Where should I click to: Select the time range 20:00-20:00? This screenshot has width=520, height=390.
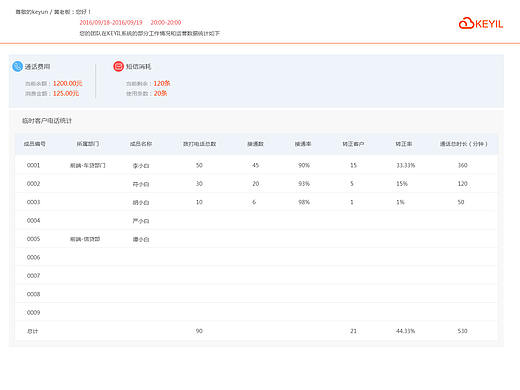[x=166, y=22]
